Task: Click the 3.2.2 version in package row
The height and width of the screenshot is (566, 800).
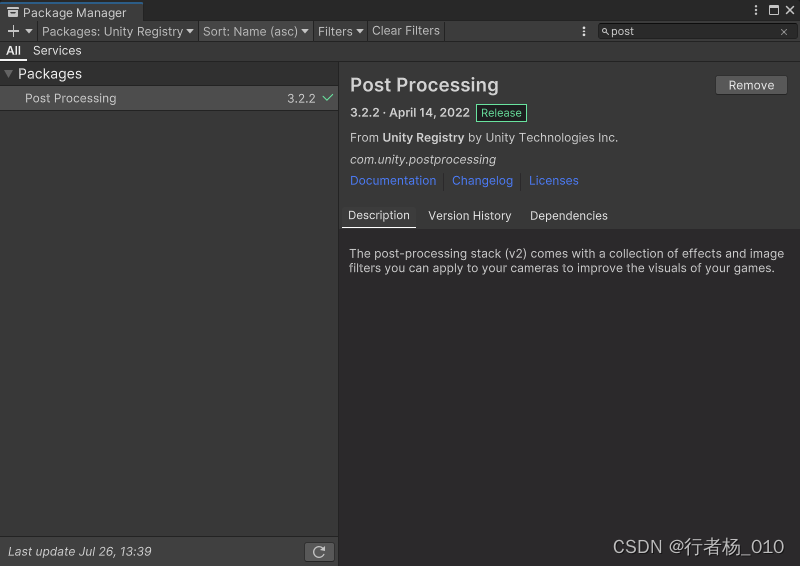Action: click(301, 99)
